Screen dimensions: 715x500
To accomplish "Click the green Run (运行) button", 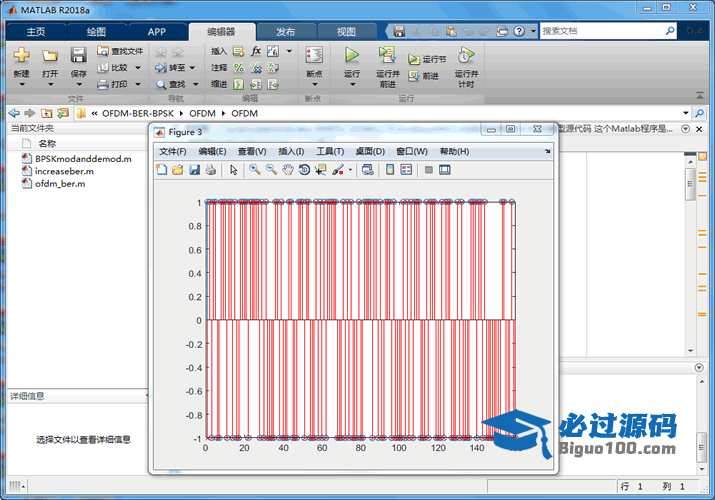I will click(352, 56).
